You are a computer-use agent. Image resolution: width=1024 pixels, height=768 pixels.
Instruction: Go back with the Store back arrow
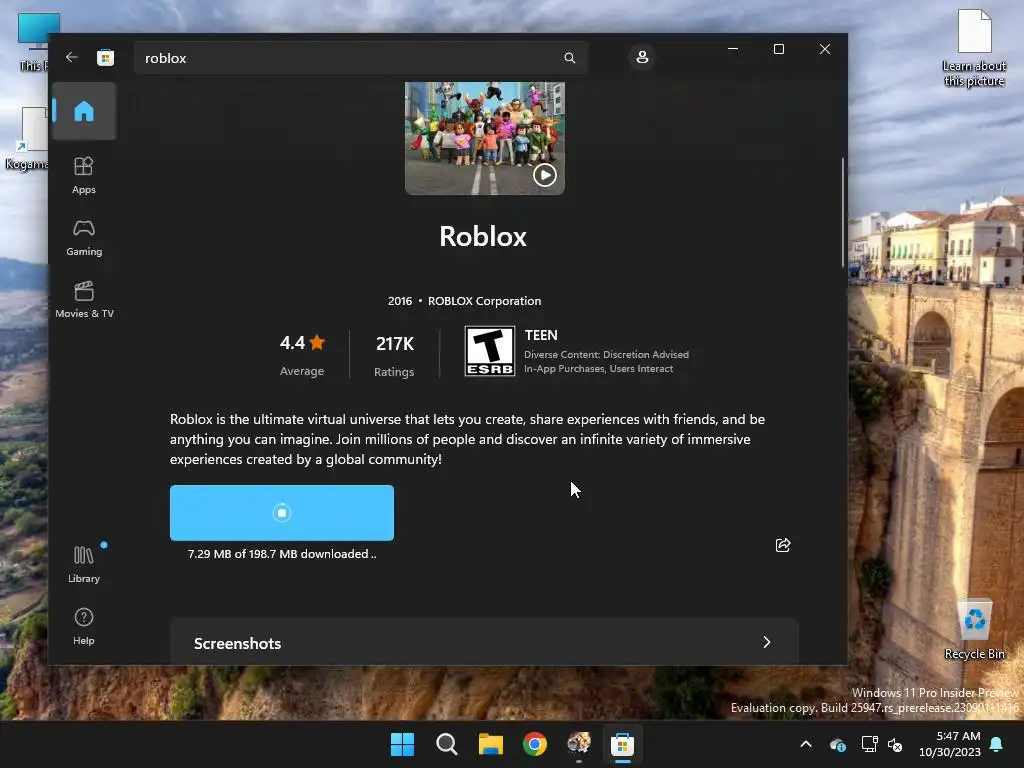coord(72,57)
